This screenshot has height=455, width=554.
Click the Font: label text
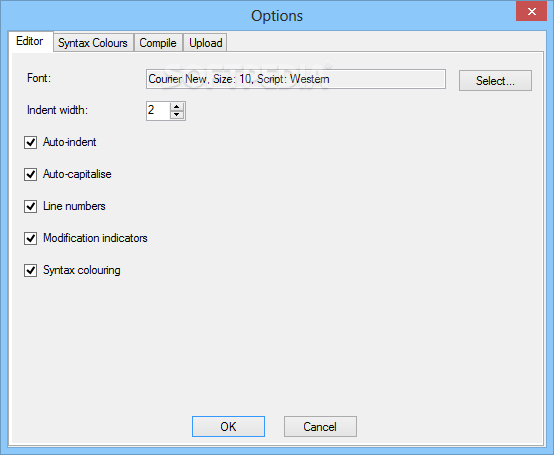tap(39, 78)
